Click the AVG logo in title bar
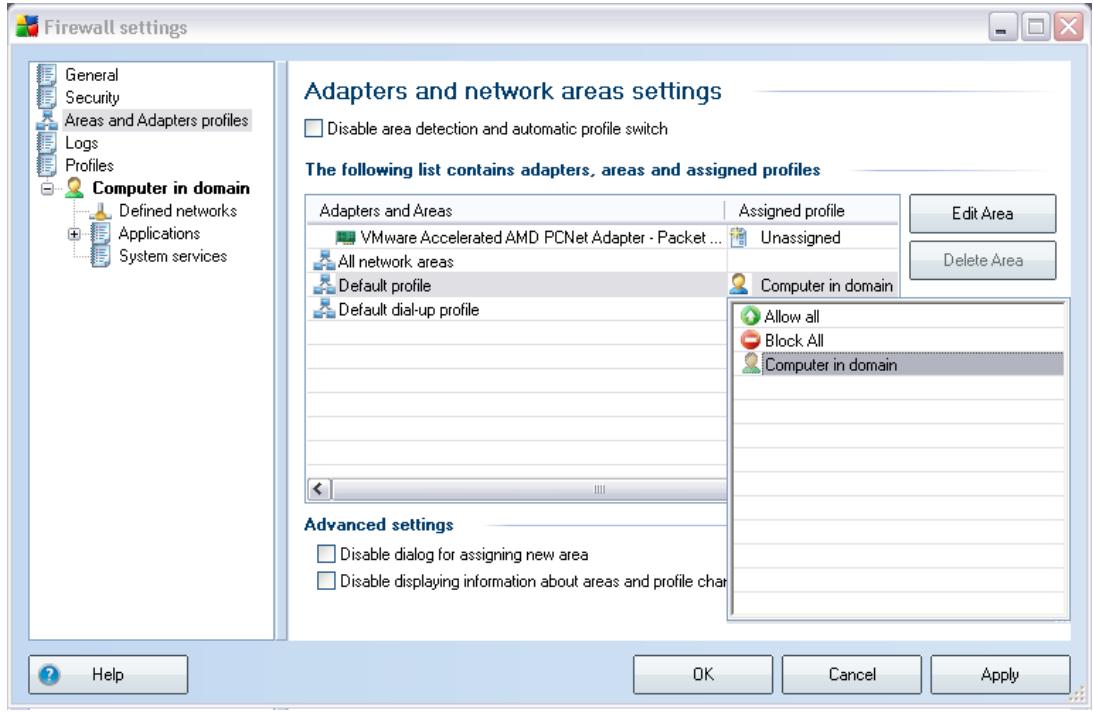Image resolution: width=1093 pixels, height=712 pixels. pyautogui.click(x=27, y=26)
